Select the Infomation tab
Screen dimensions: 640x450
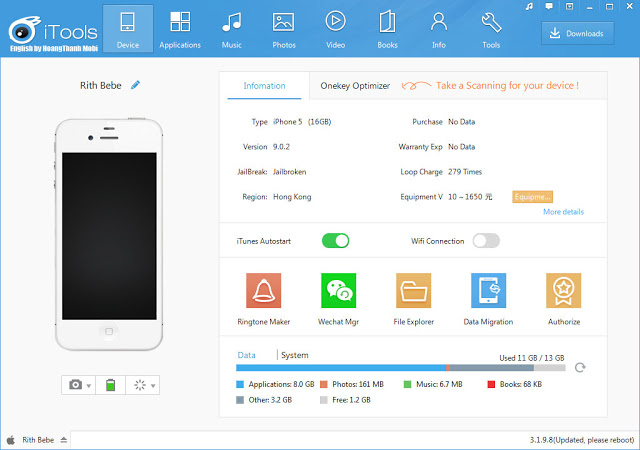(x=264, y=86)
